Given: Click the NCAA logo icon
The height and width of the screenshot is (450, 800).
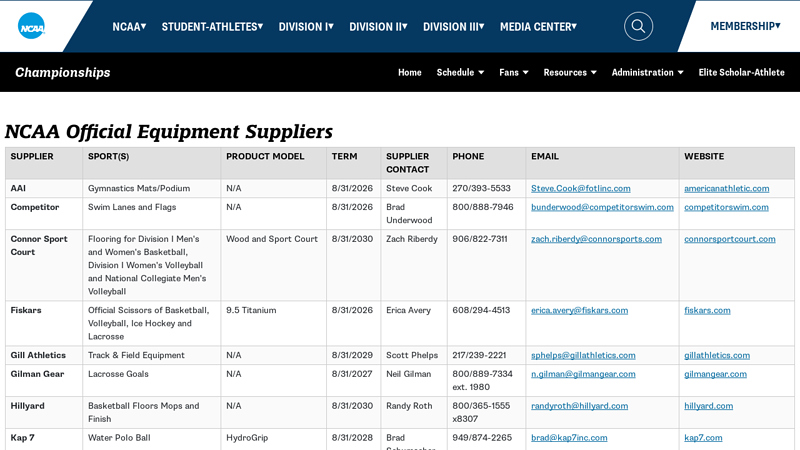Looking at the screenshot, I should (32, 26).
